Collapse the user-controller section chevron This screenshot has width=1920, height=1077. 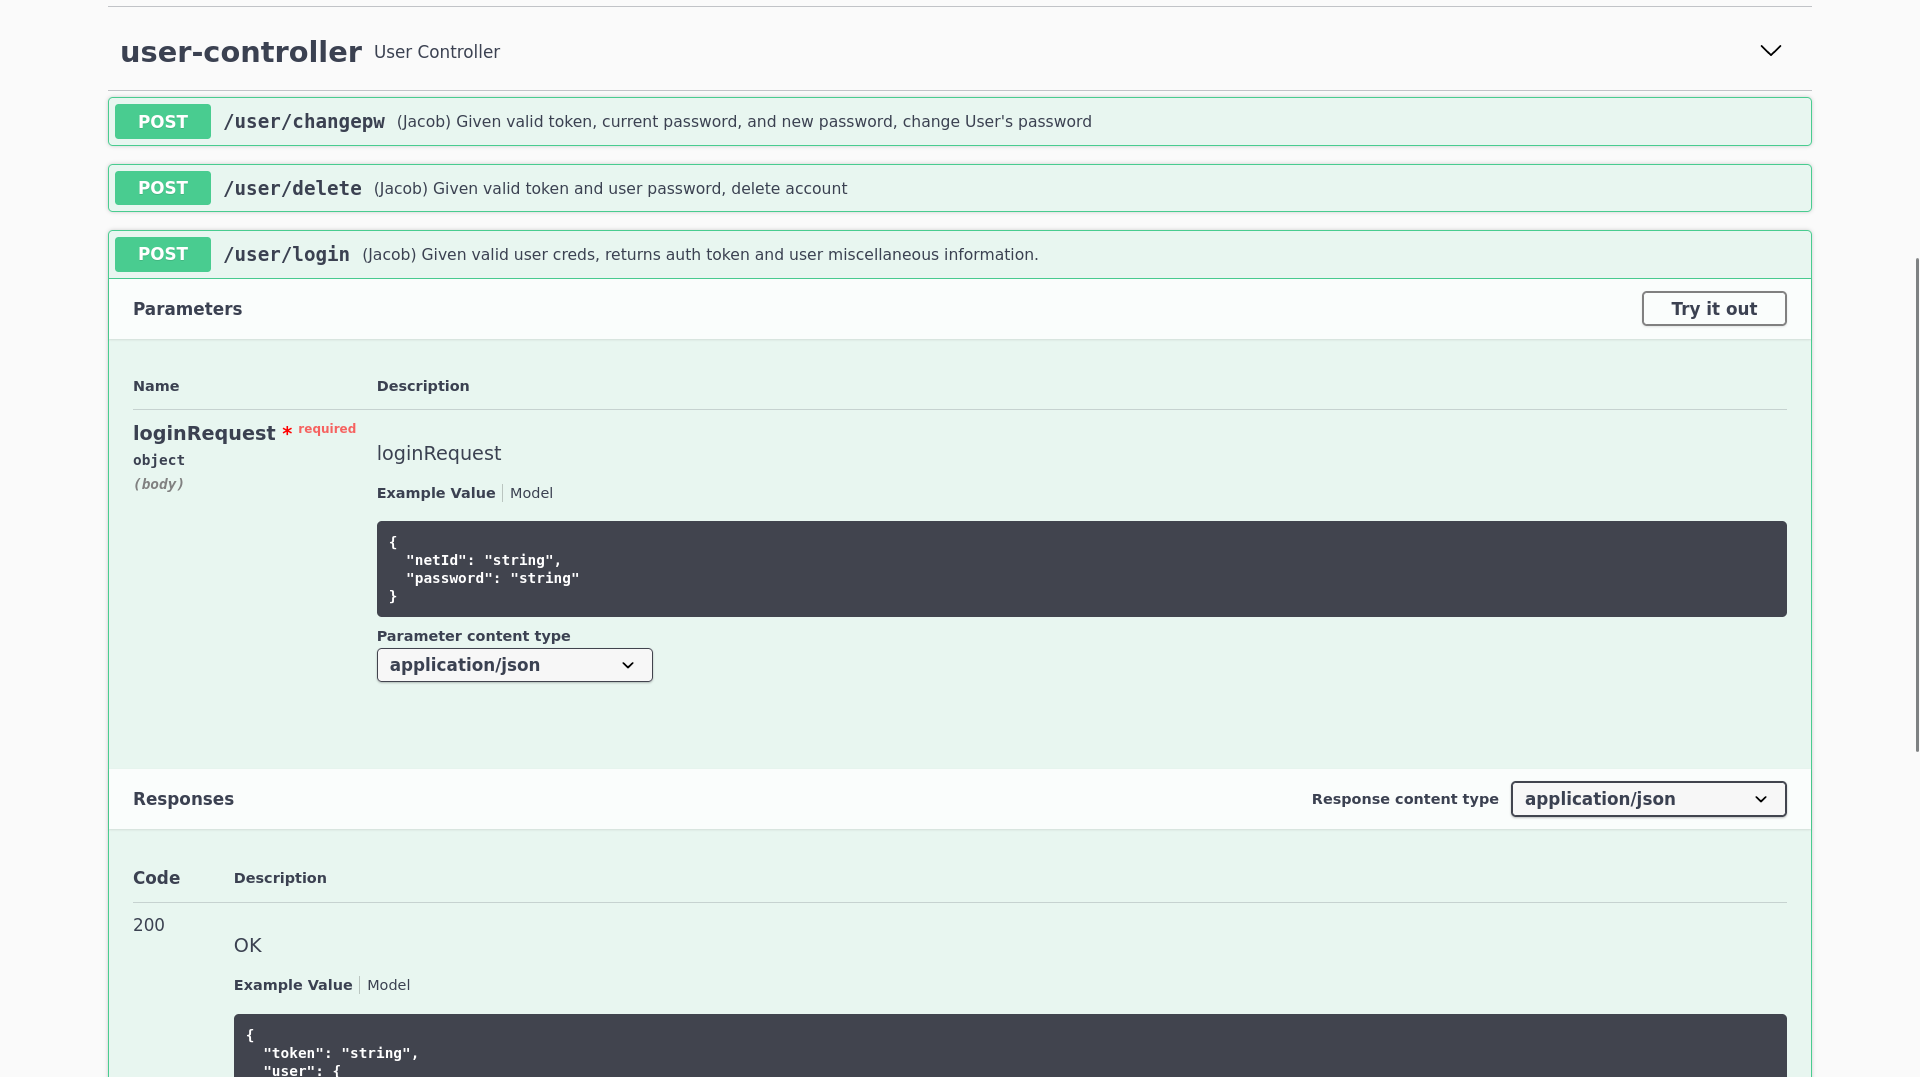coord(1770,51)
